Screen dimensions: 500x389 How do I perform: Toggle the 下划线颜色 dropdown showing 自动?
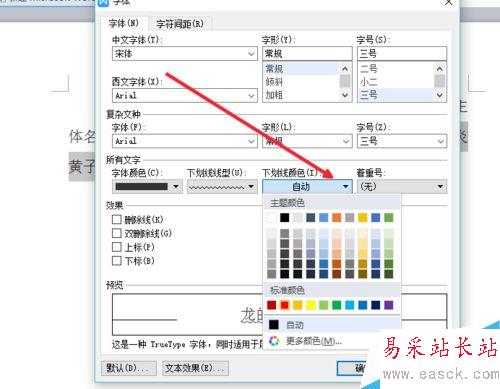click(x=307, y=187)
